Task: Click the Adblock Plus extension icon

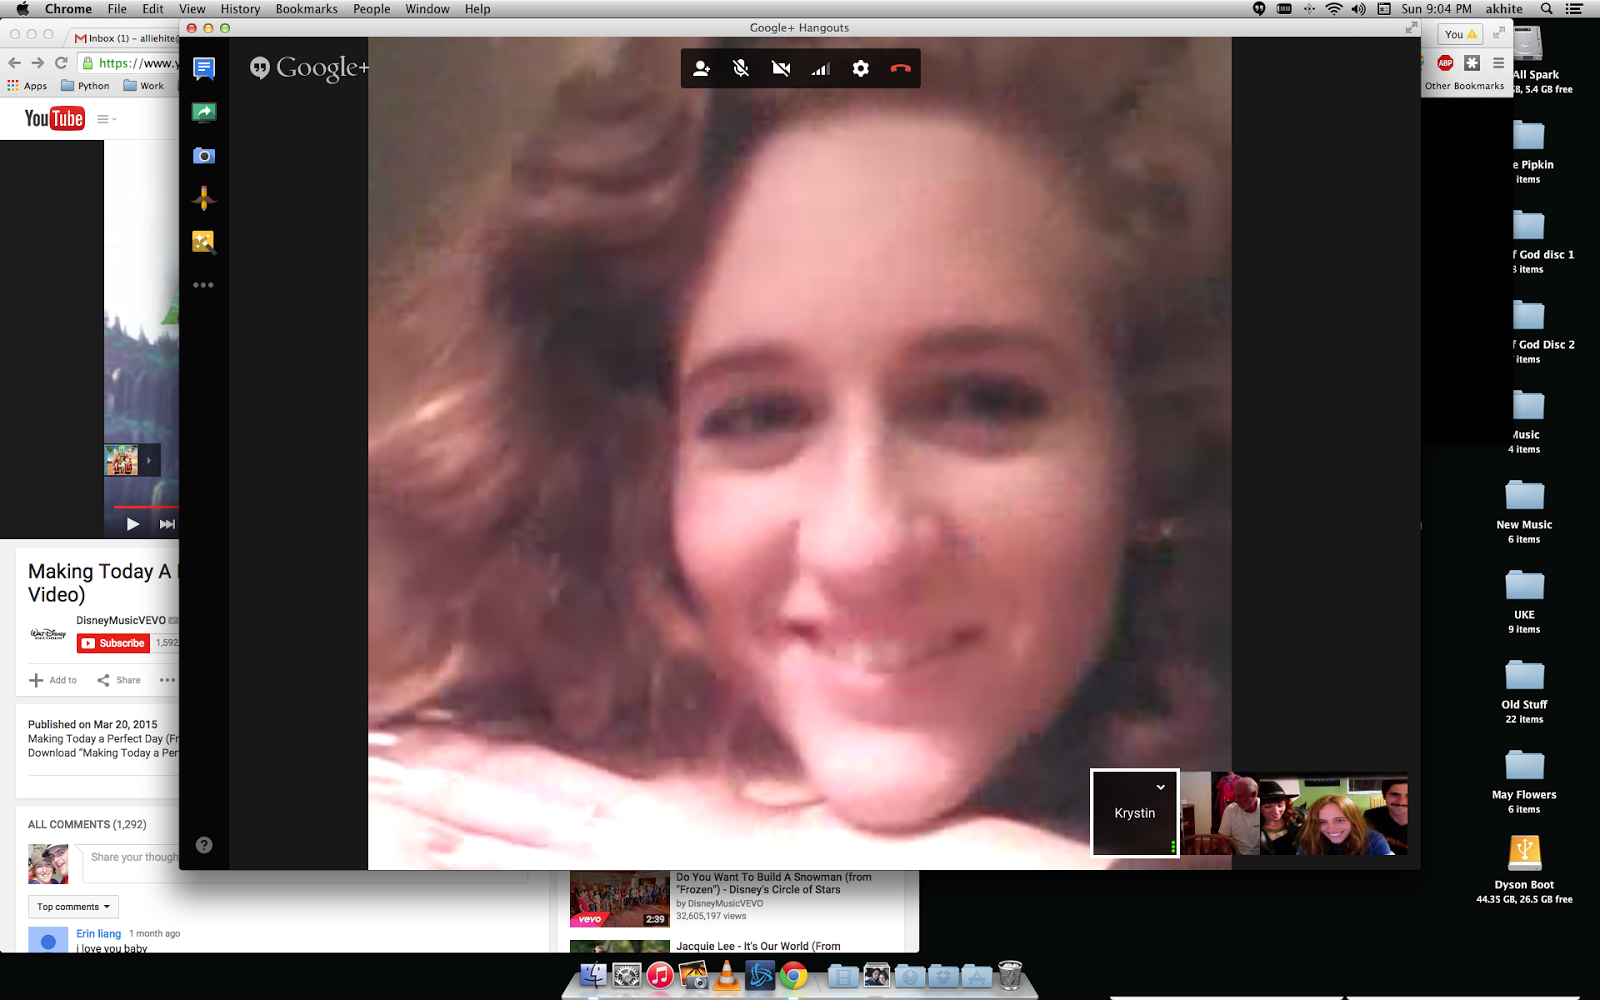Action: pos(1445,63)
